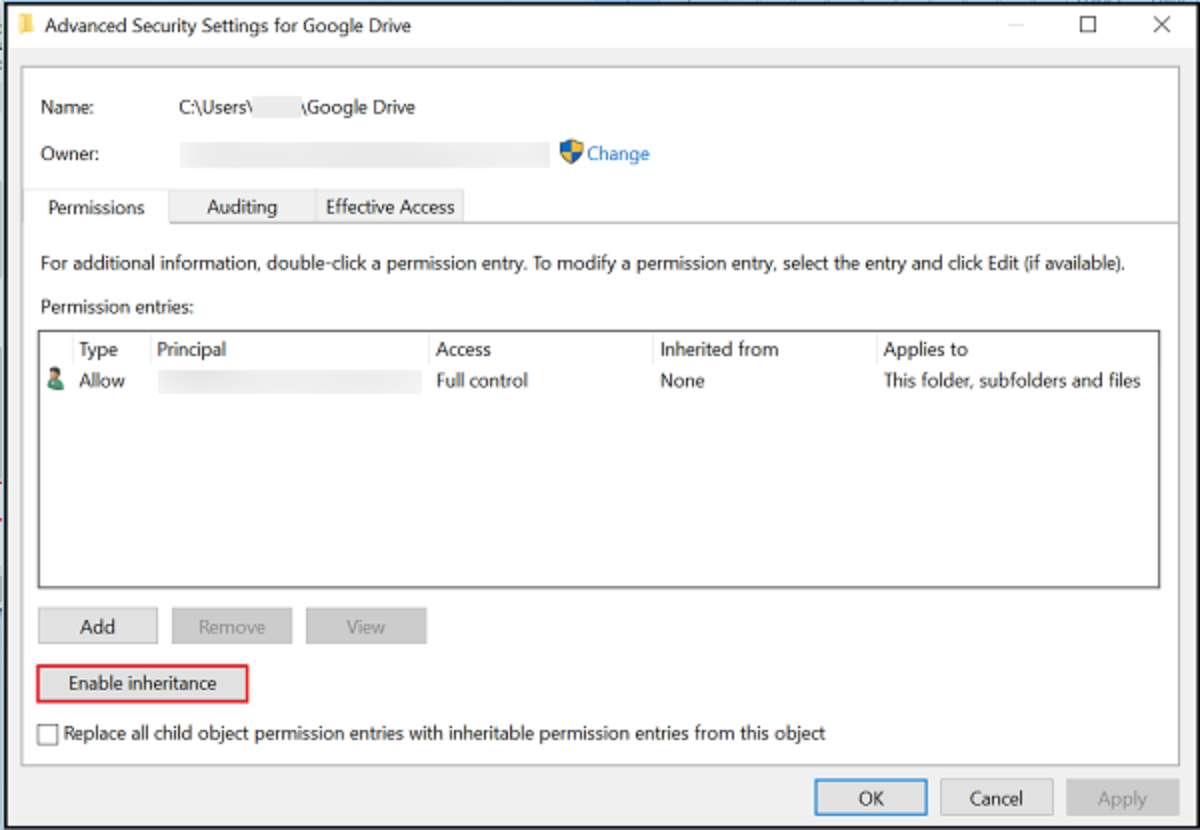The image size is (1200, 830).
Task: Click the Apply button
Action: (x=1122, y=798)
